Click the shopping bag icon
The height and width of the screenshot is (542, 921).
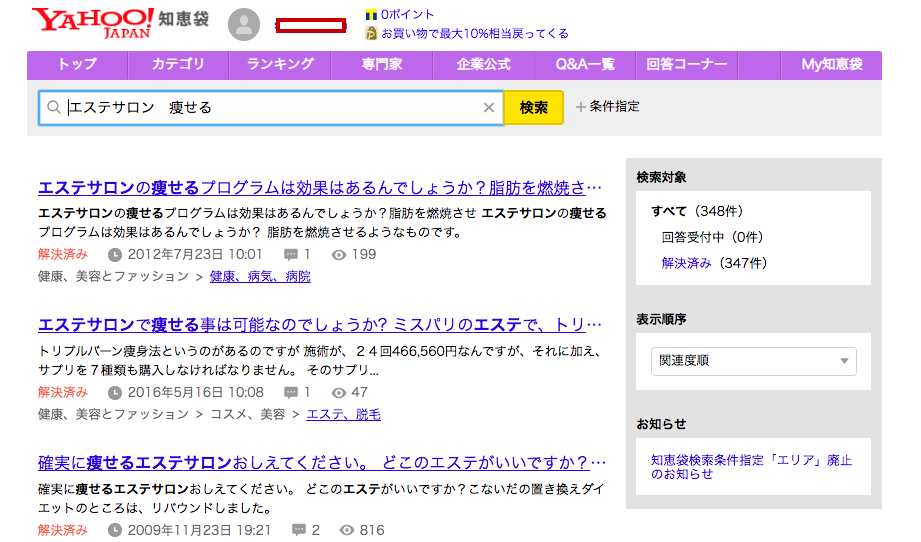point(371,33)
